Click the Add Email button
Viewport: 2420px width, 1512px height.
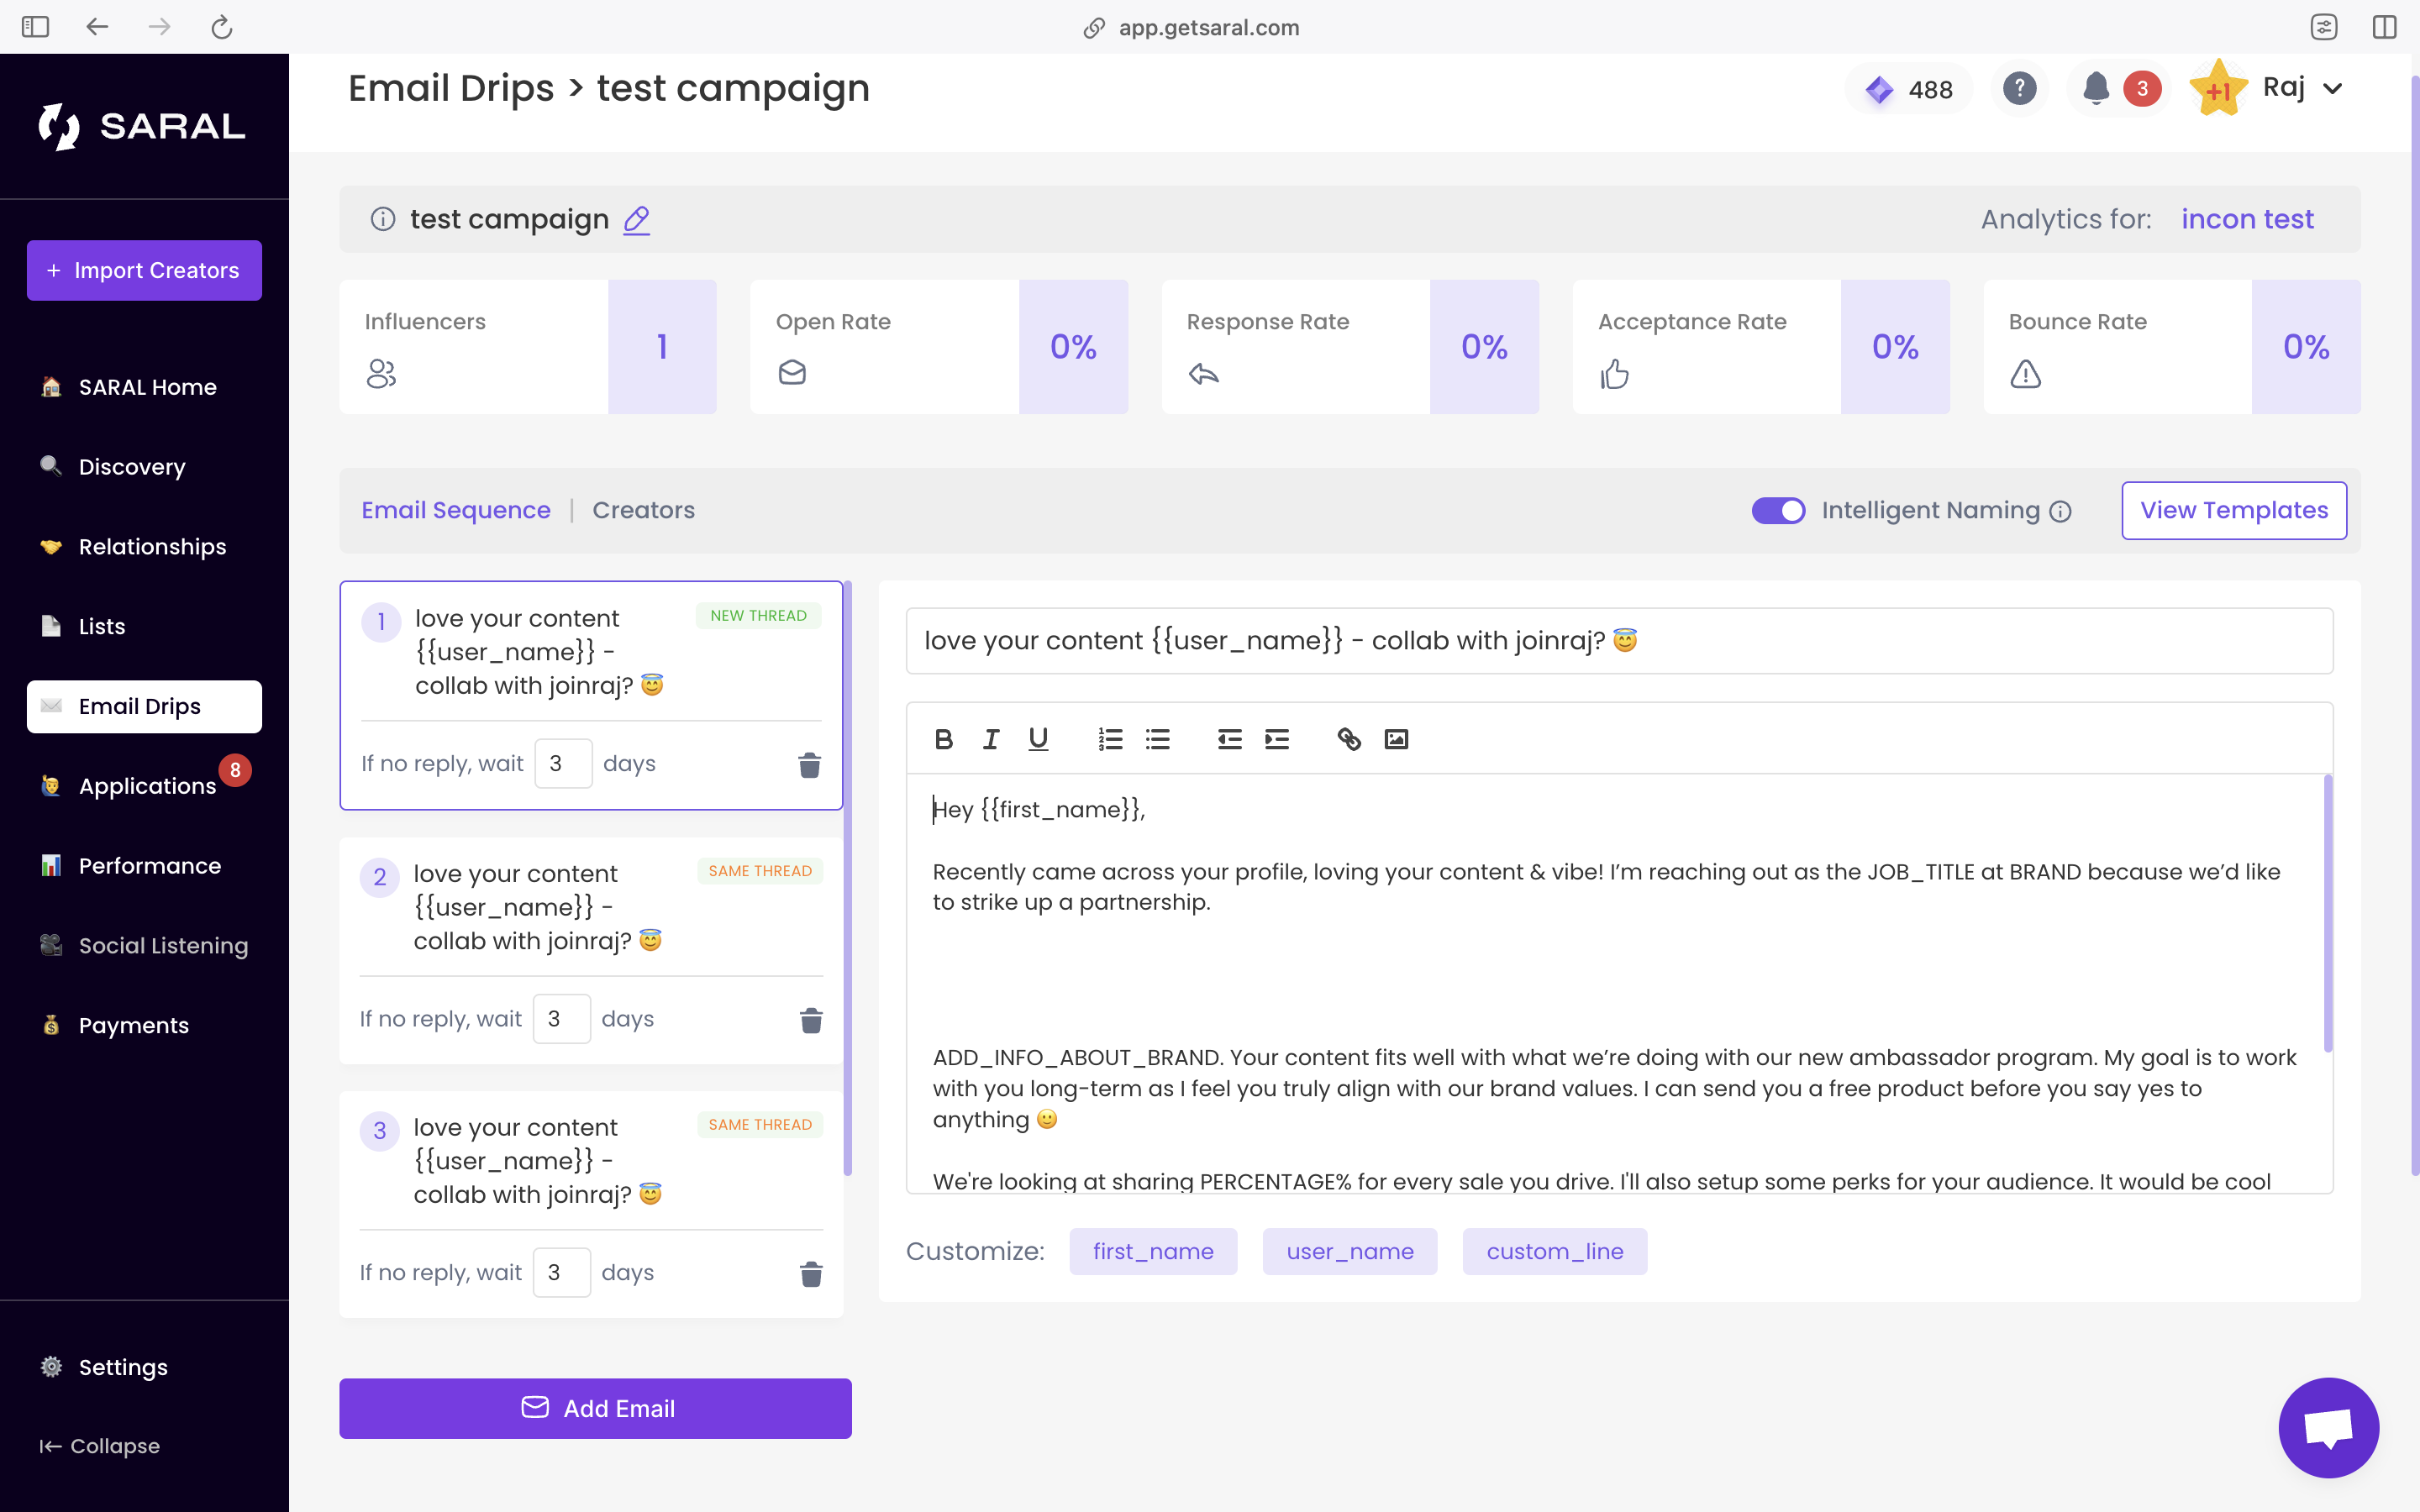tap(595, 1408)
